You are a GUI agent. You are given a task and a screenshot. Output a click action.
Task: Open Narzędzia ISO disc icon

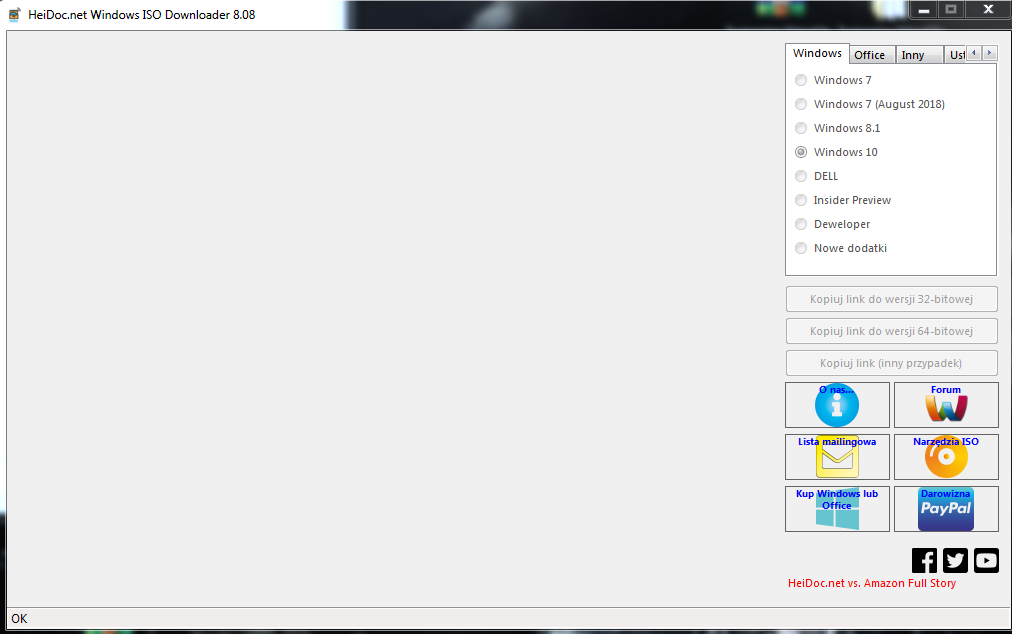click(946, 457)
